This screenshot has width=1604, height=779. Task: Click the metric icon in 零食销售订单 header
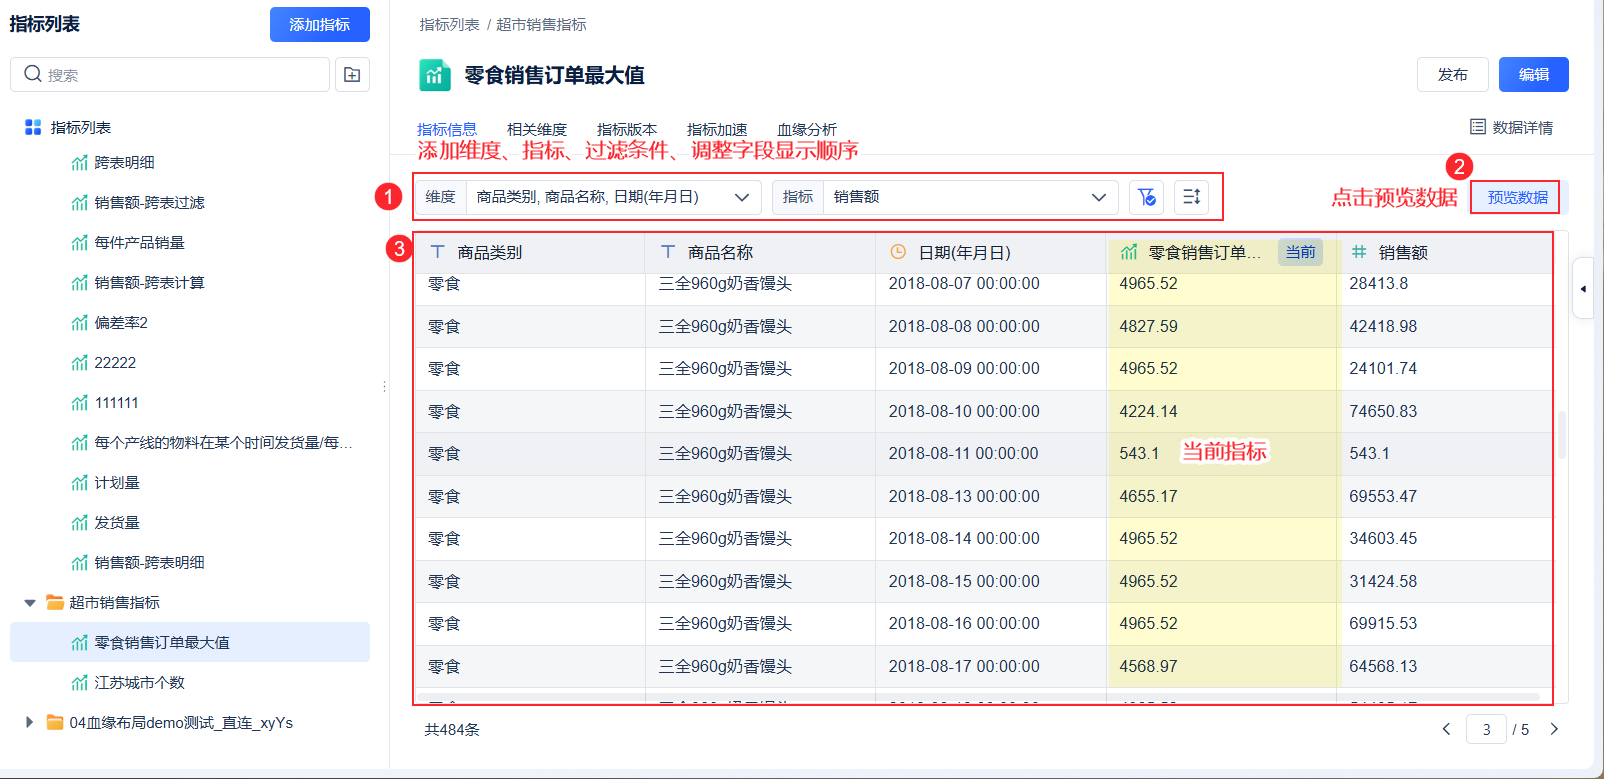pos(1129,252)
